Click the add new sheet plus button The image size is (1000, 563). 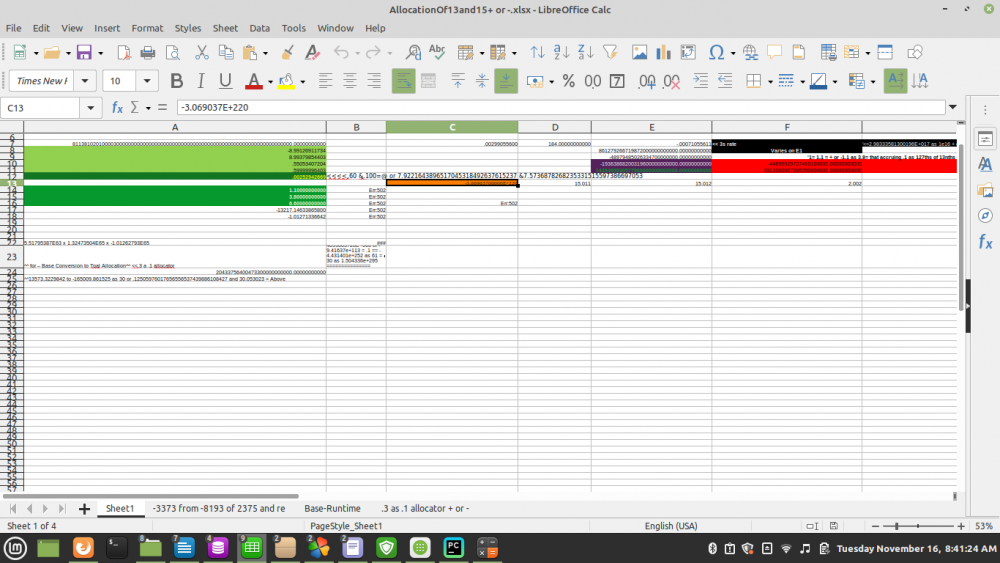[x=84, y=508]
